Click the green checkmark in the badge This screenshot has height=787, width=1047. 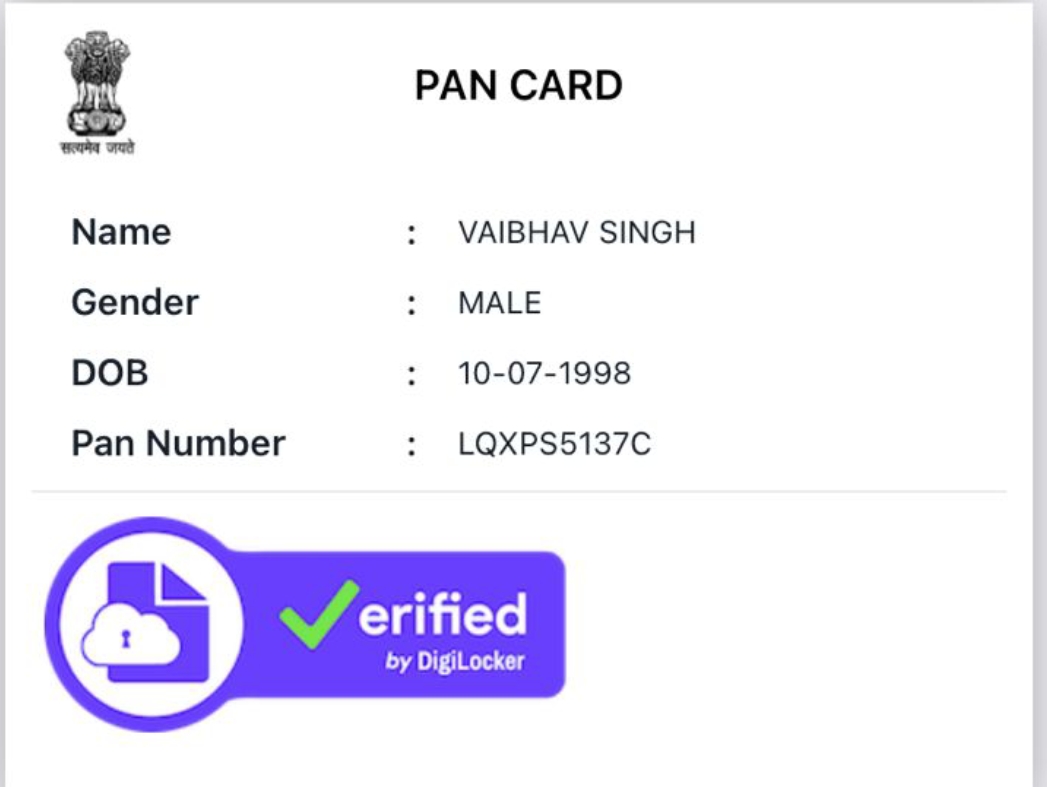tap(318, 613)
